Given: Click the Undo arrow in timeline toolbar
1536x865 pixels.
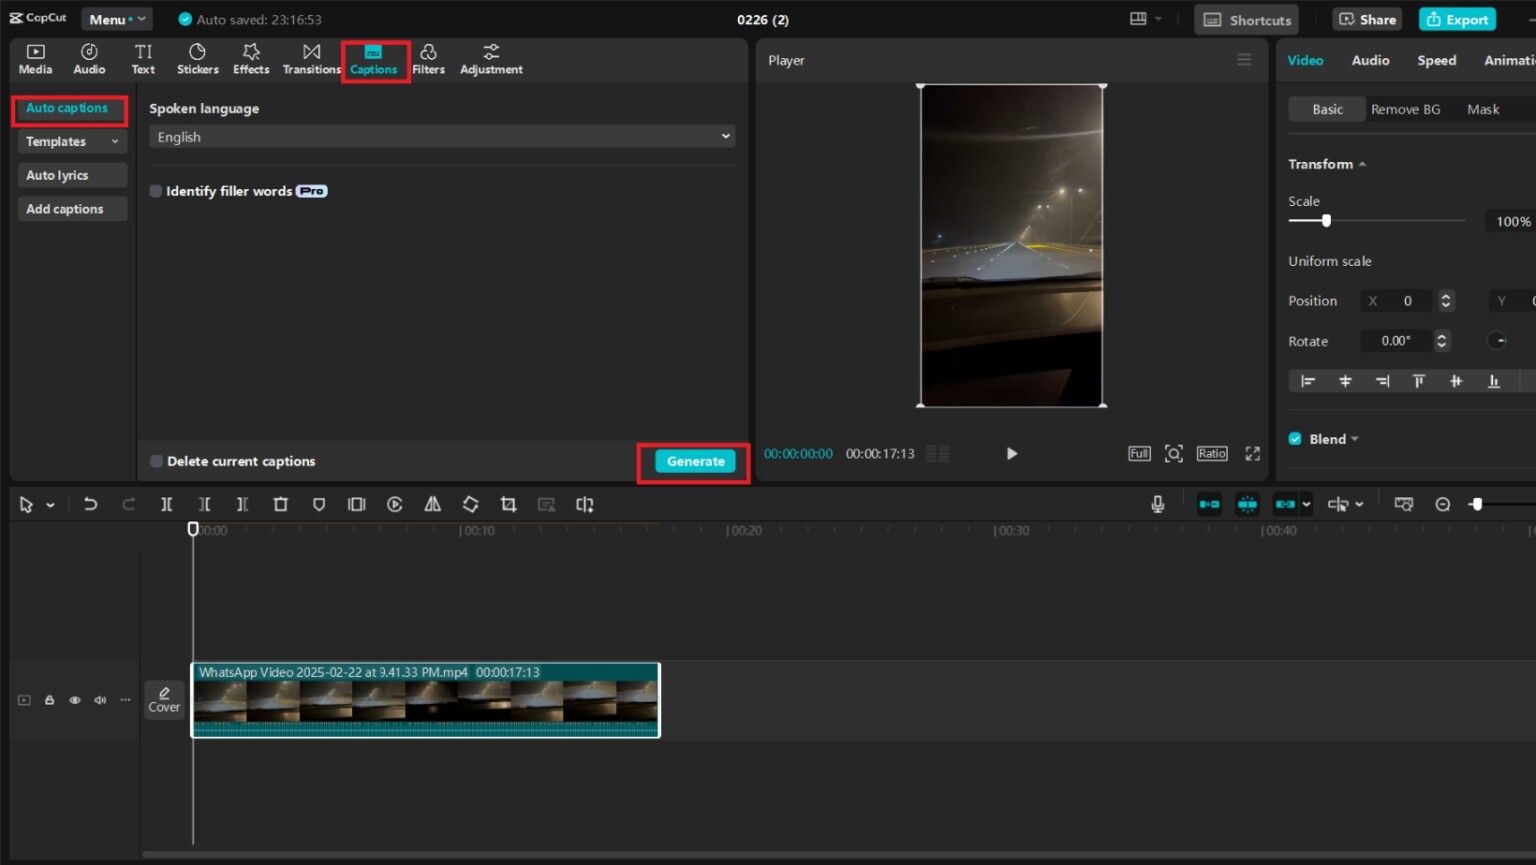Looking at the screenshot, I should tap(90, 505).
